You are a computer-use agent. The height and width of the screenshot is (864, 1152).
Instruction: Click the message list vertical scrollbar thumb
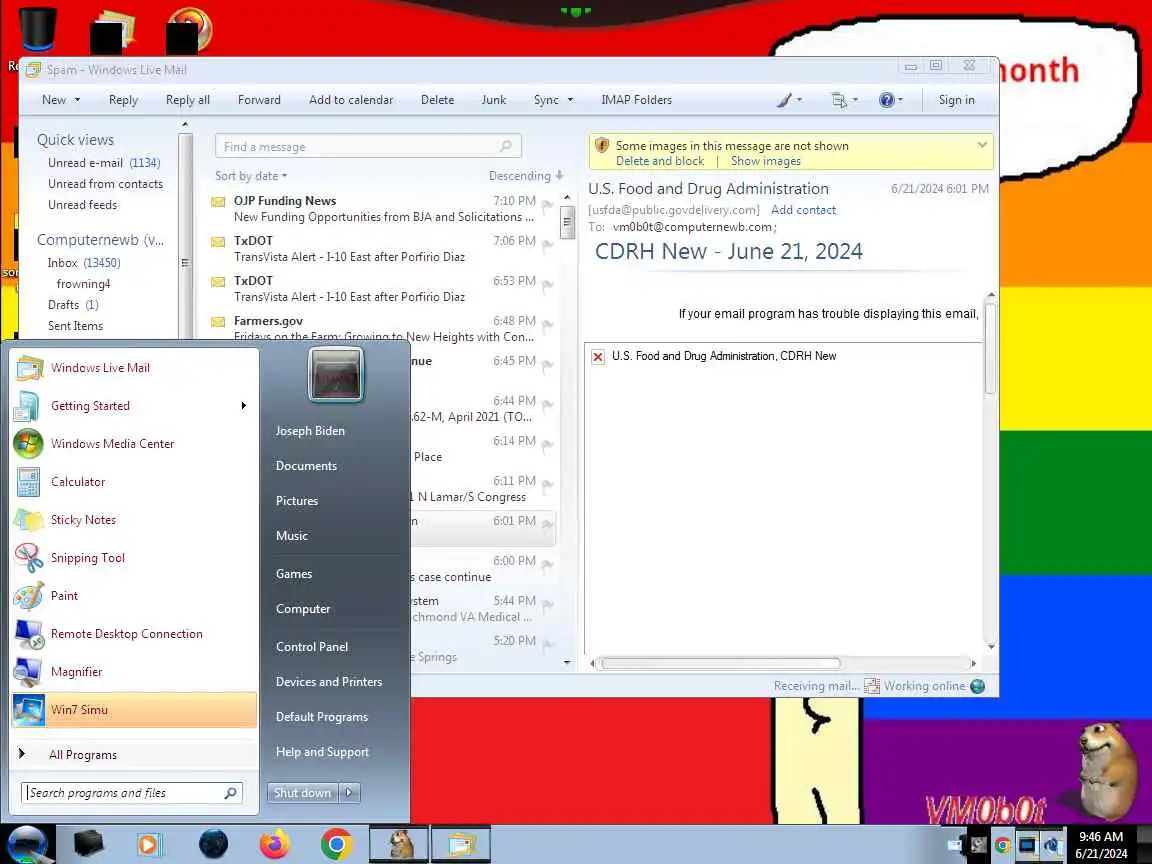tap(566, 223)
